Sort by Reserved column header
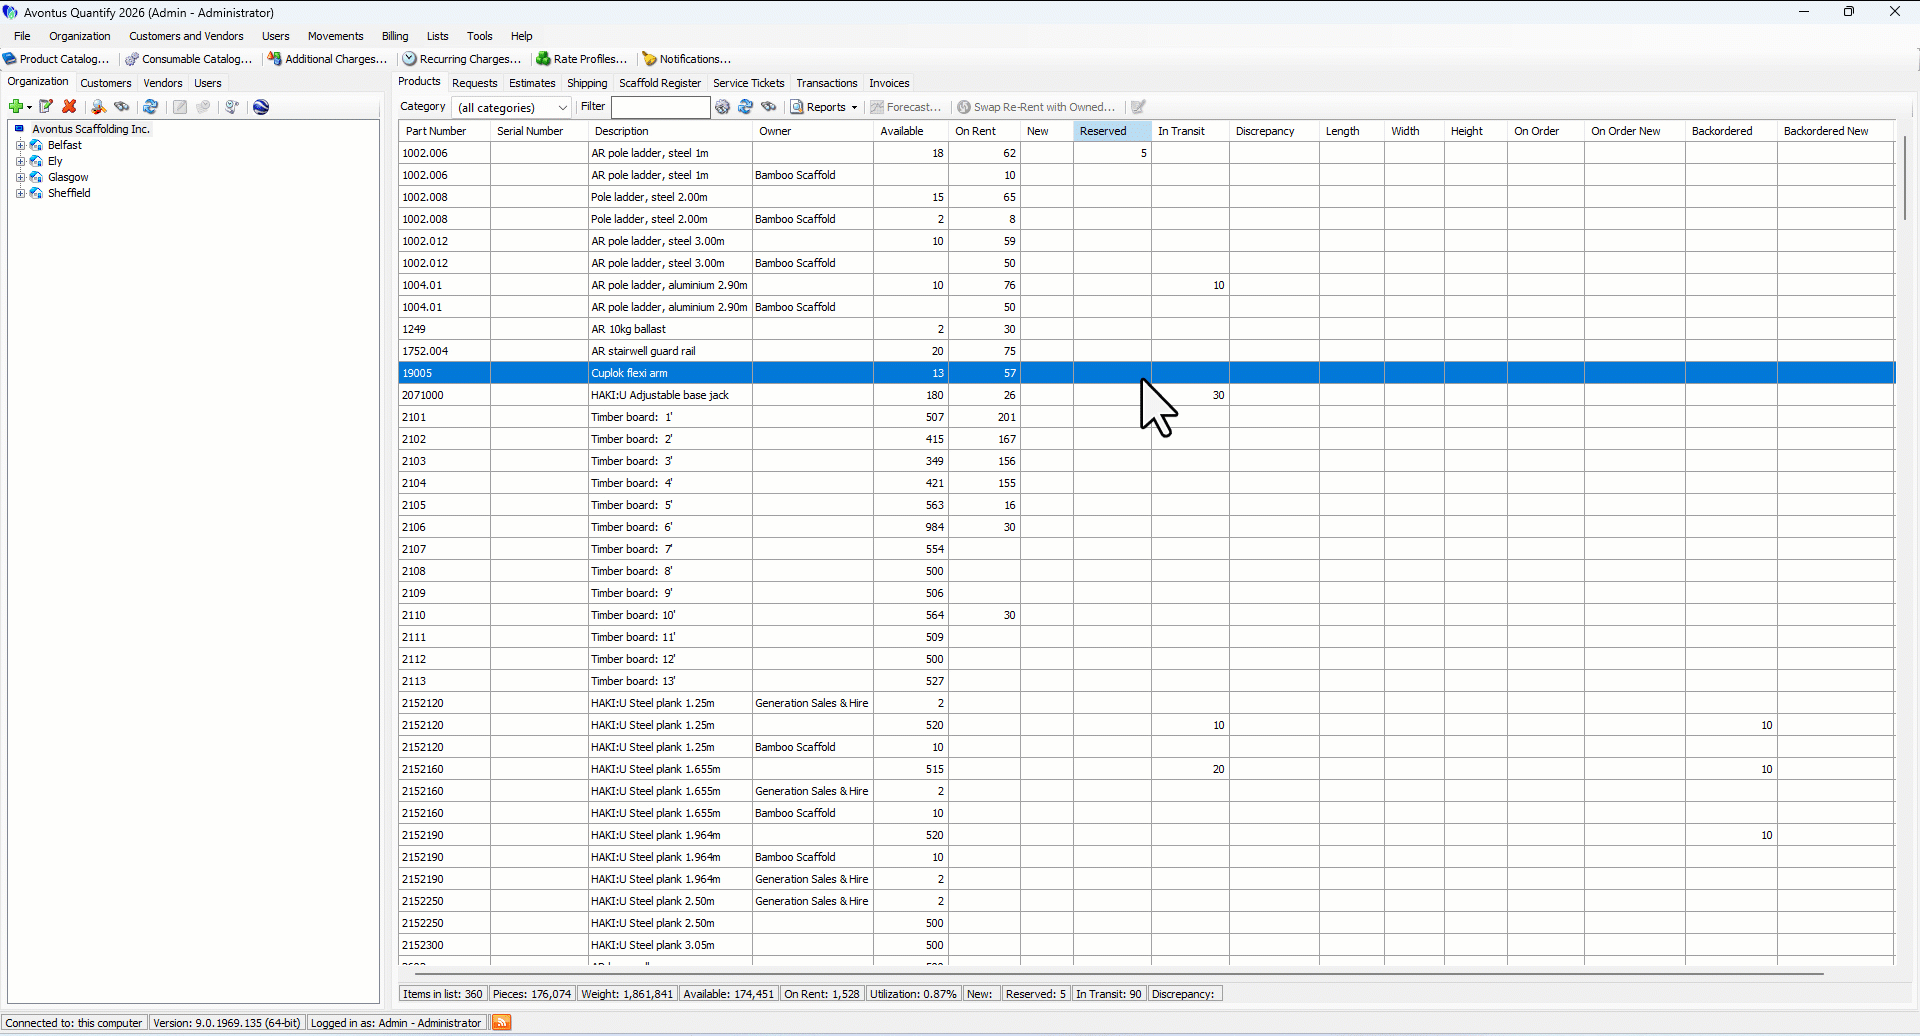The image size is (1920, 1036). tap(1112, 131)
